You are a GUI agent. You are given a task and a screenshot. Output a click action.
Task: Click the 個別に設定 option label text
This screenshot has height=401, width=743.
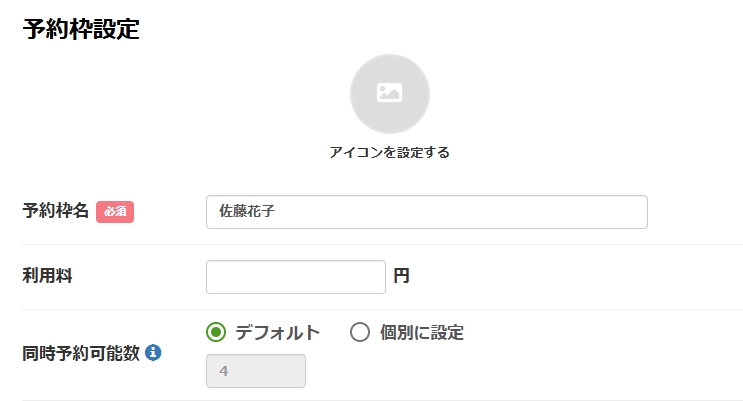pos(422,333)
